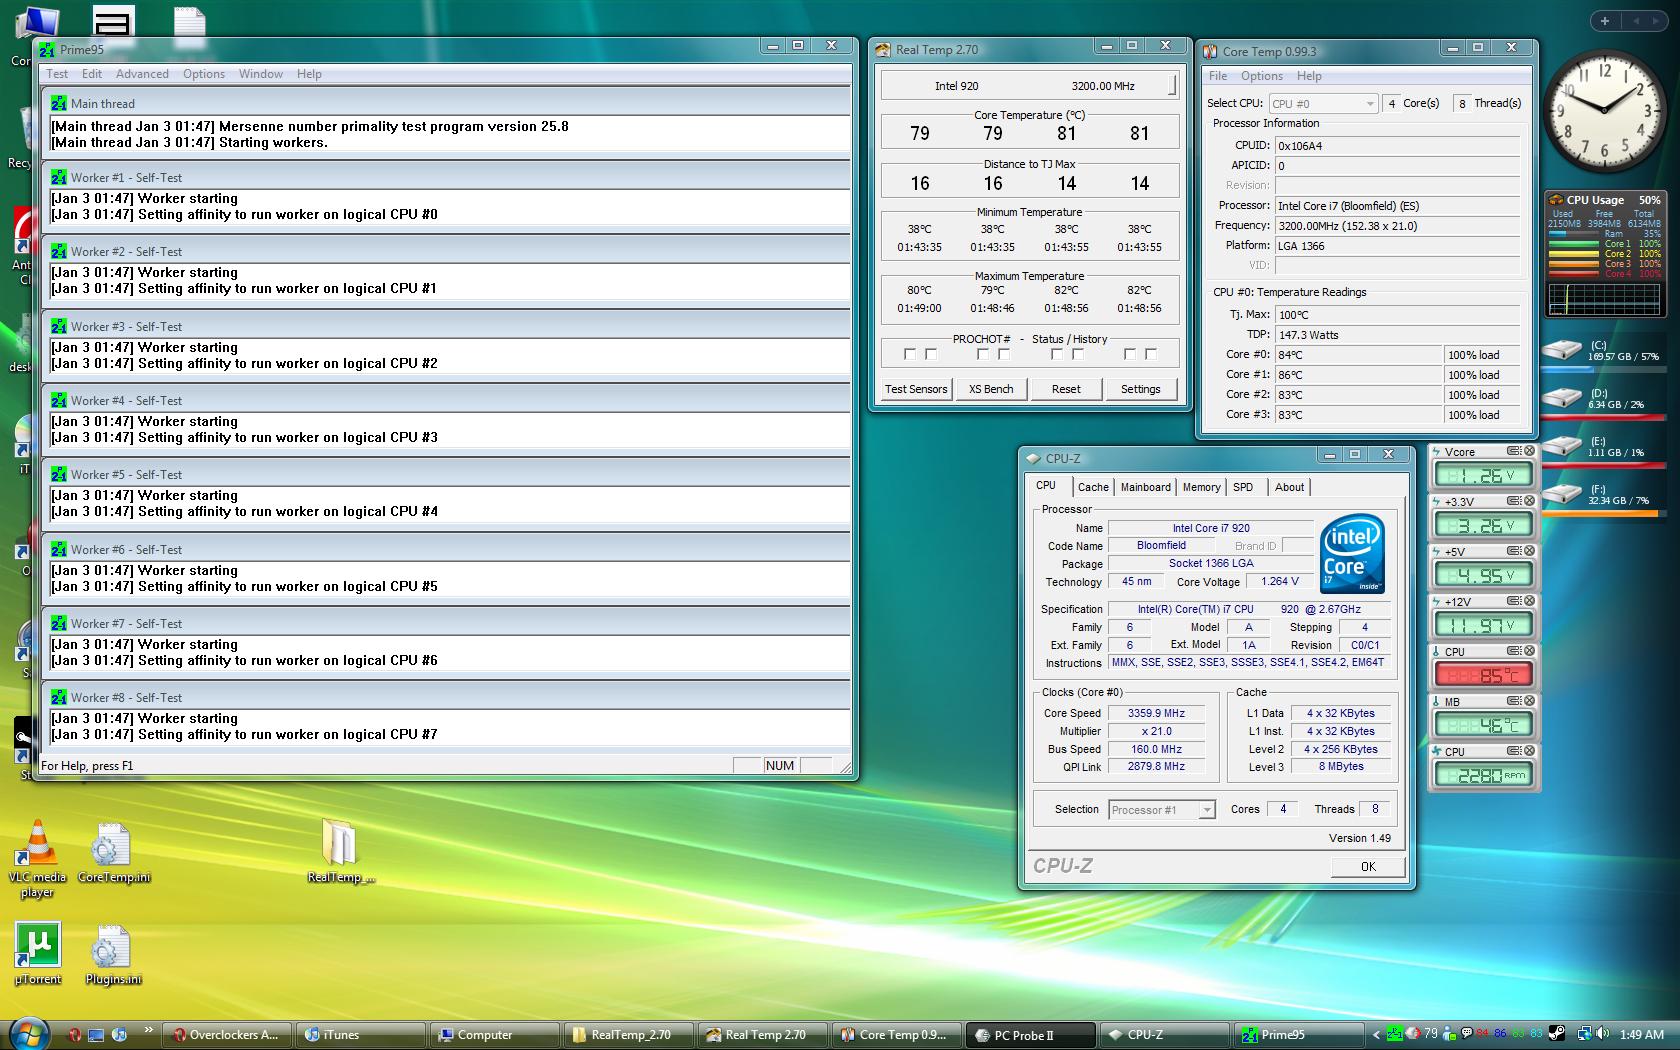Image resolution: width=1680 pixels, height=1050 pixels.
Task: Click the Worker #1 Self-Test window icon
Action: [59, 177]
